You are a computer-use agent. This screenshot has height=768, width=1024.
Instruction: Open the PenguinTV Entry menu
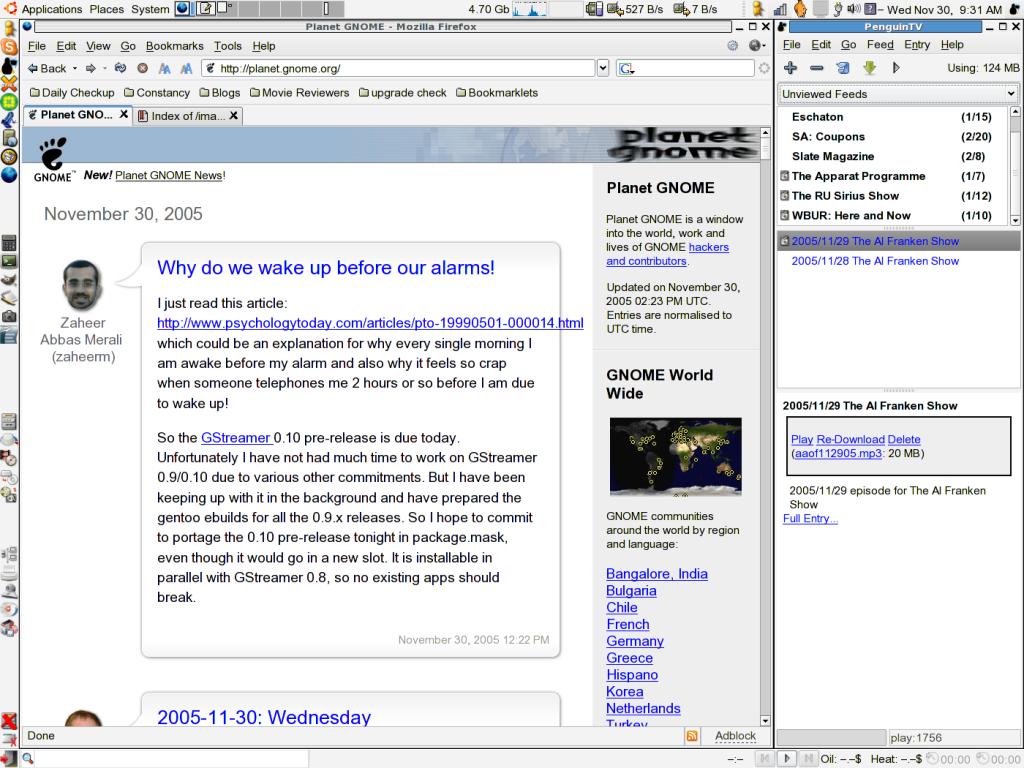(917, 44)
